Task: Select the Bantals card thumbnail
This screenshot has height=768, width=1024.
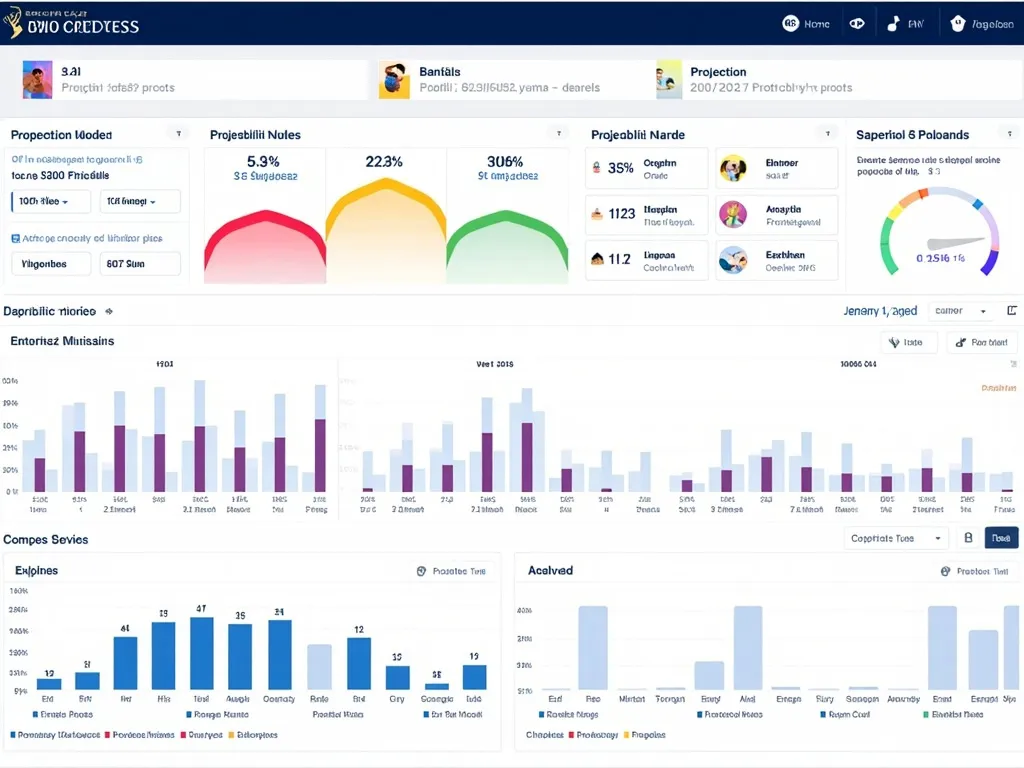Action: pyautogui.click(x=394, y=80)
